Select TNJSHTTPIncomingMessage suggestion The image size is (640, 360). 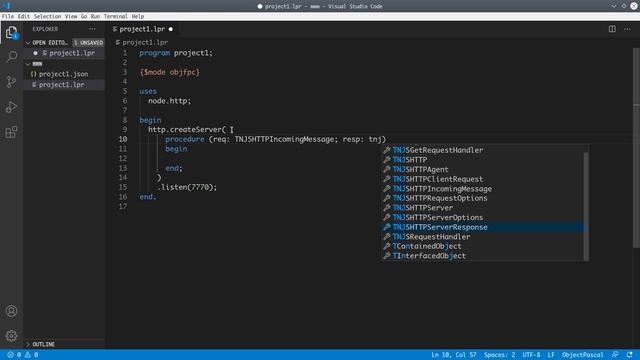click(483, 189)
